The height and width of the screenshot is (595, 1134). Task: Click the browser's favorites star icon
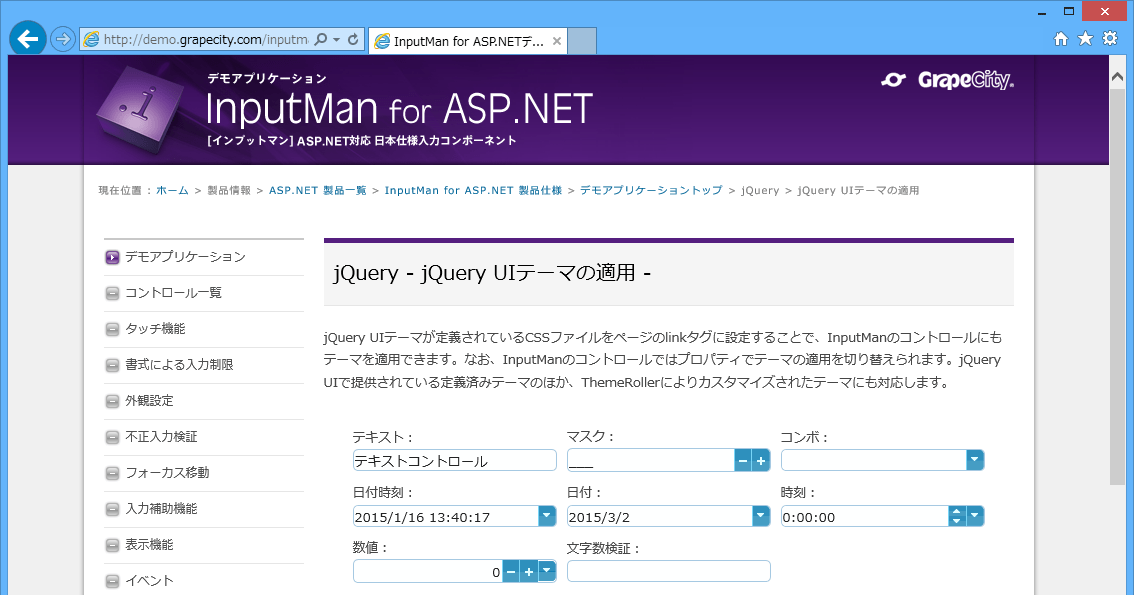[x=1085, y=38]
